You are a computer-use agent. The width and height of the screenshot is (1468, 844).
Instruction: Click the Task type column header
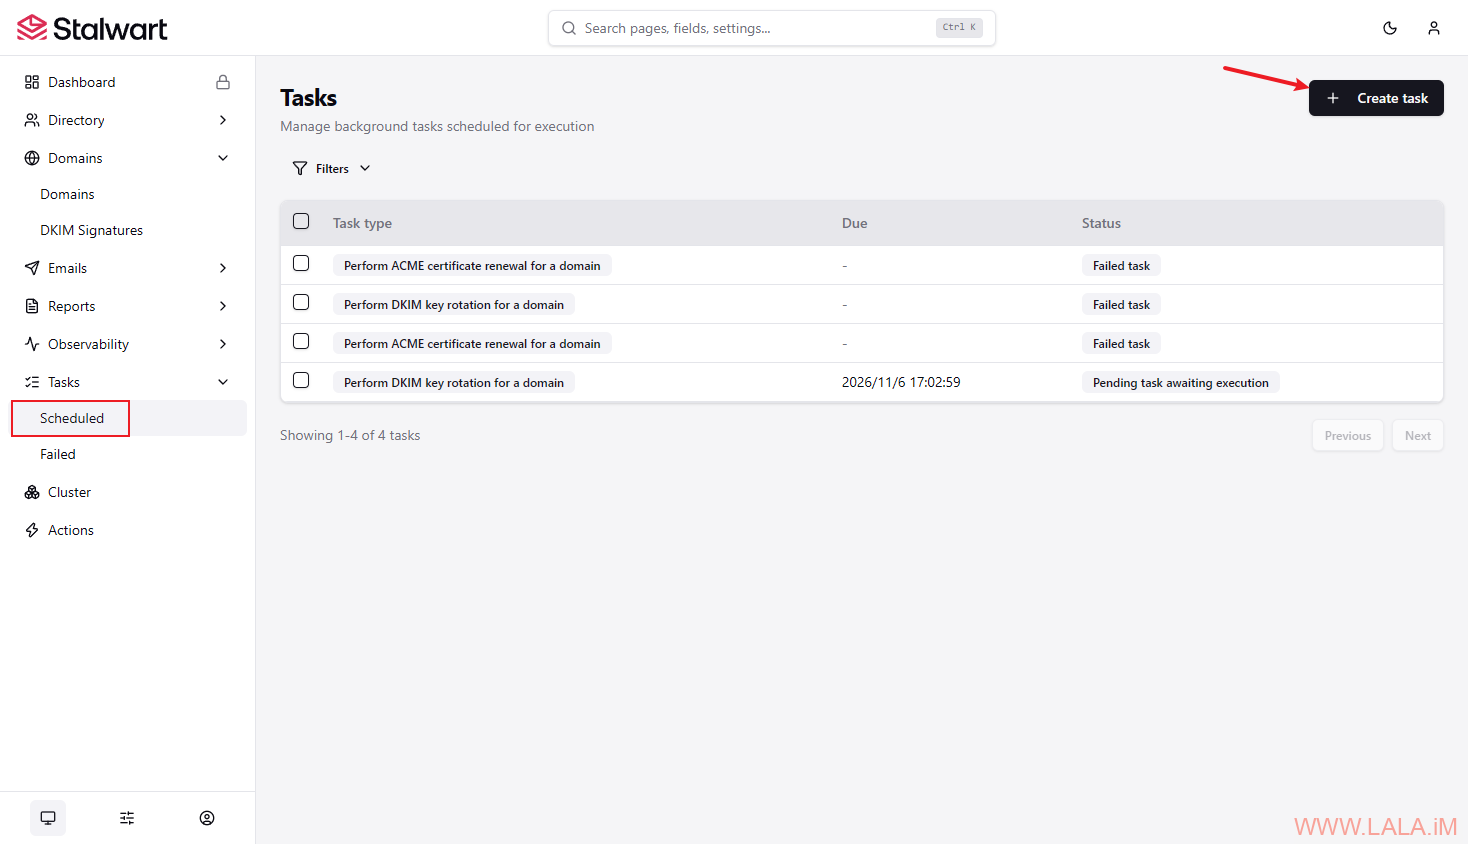point(362,223)
